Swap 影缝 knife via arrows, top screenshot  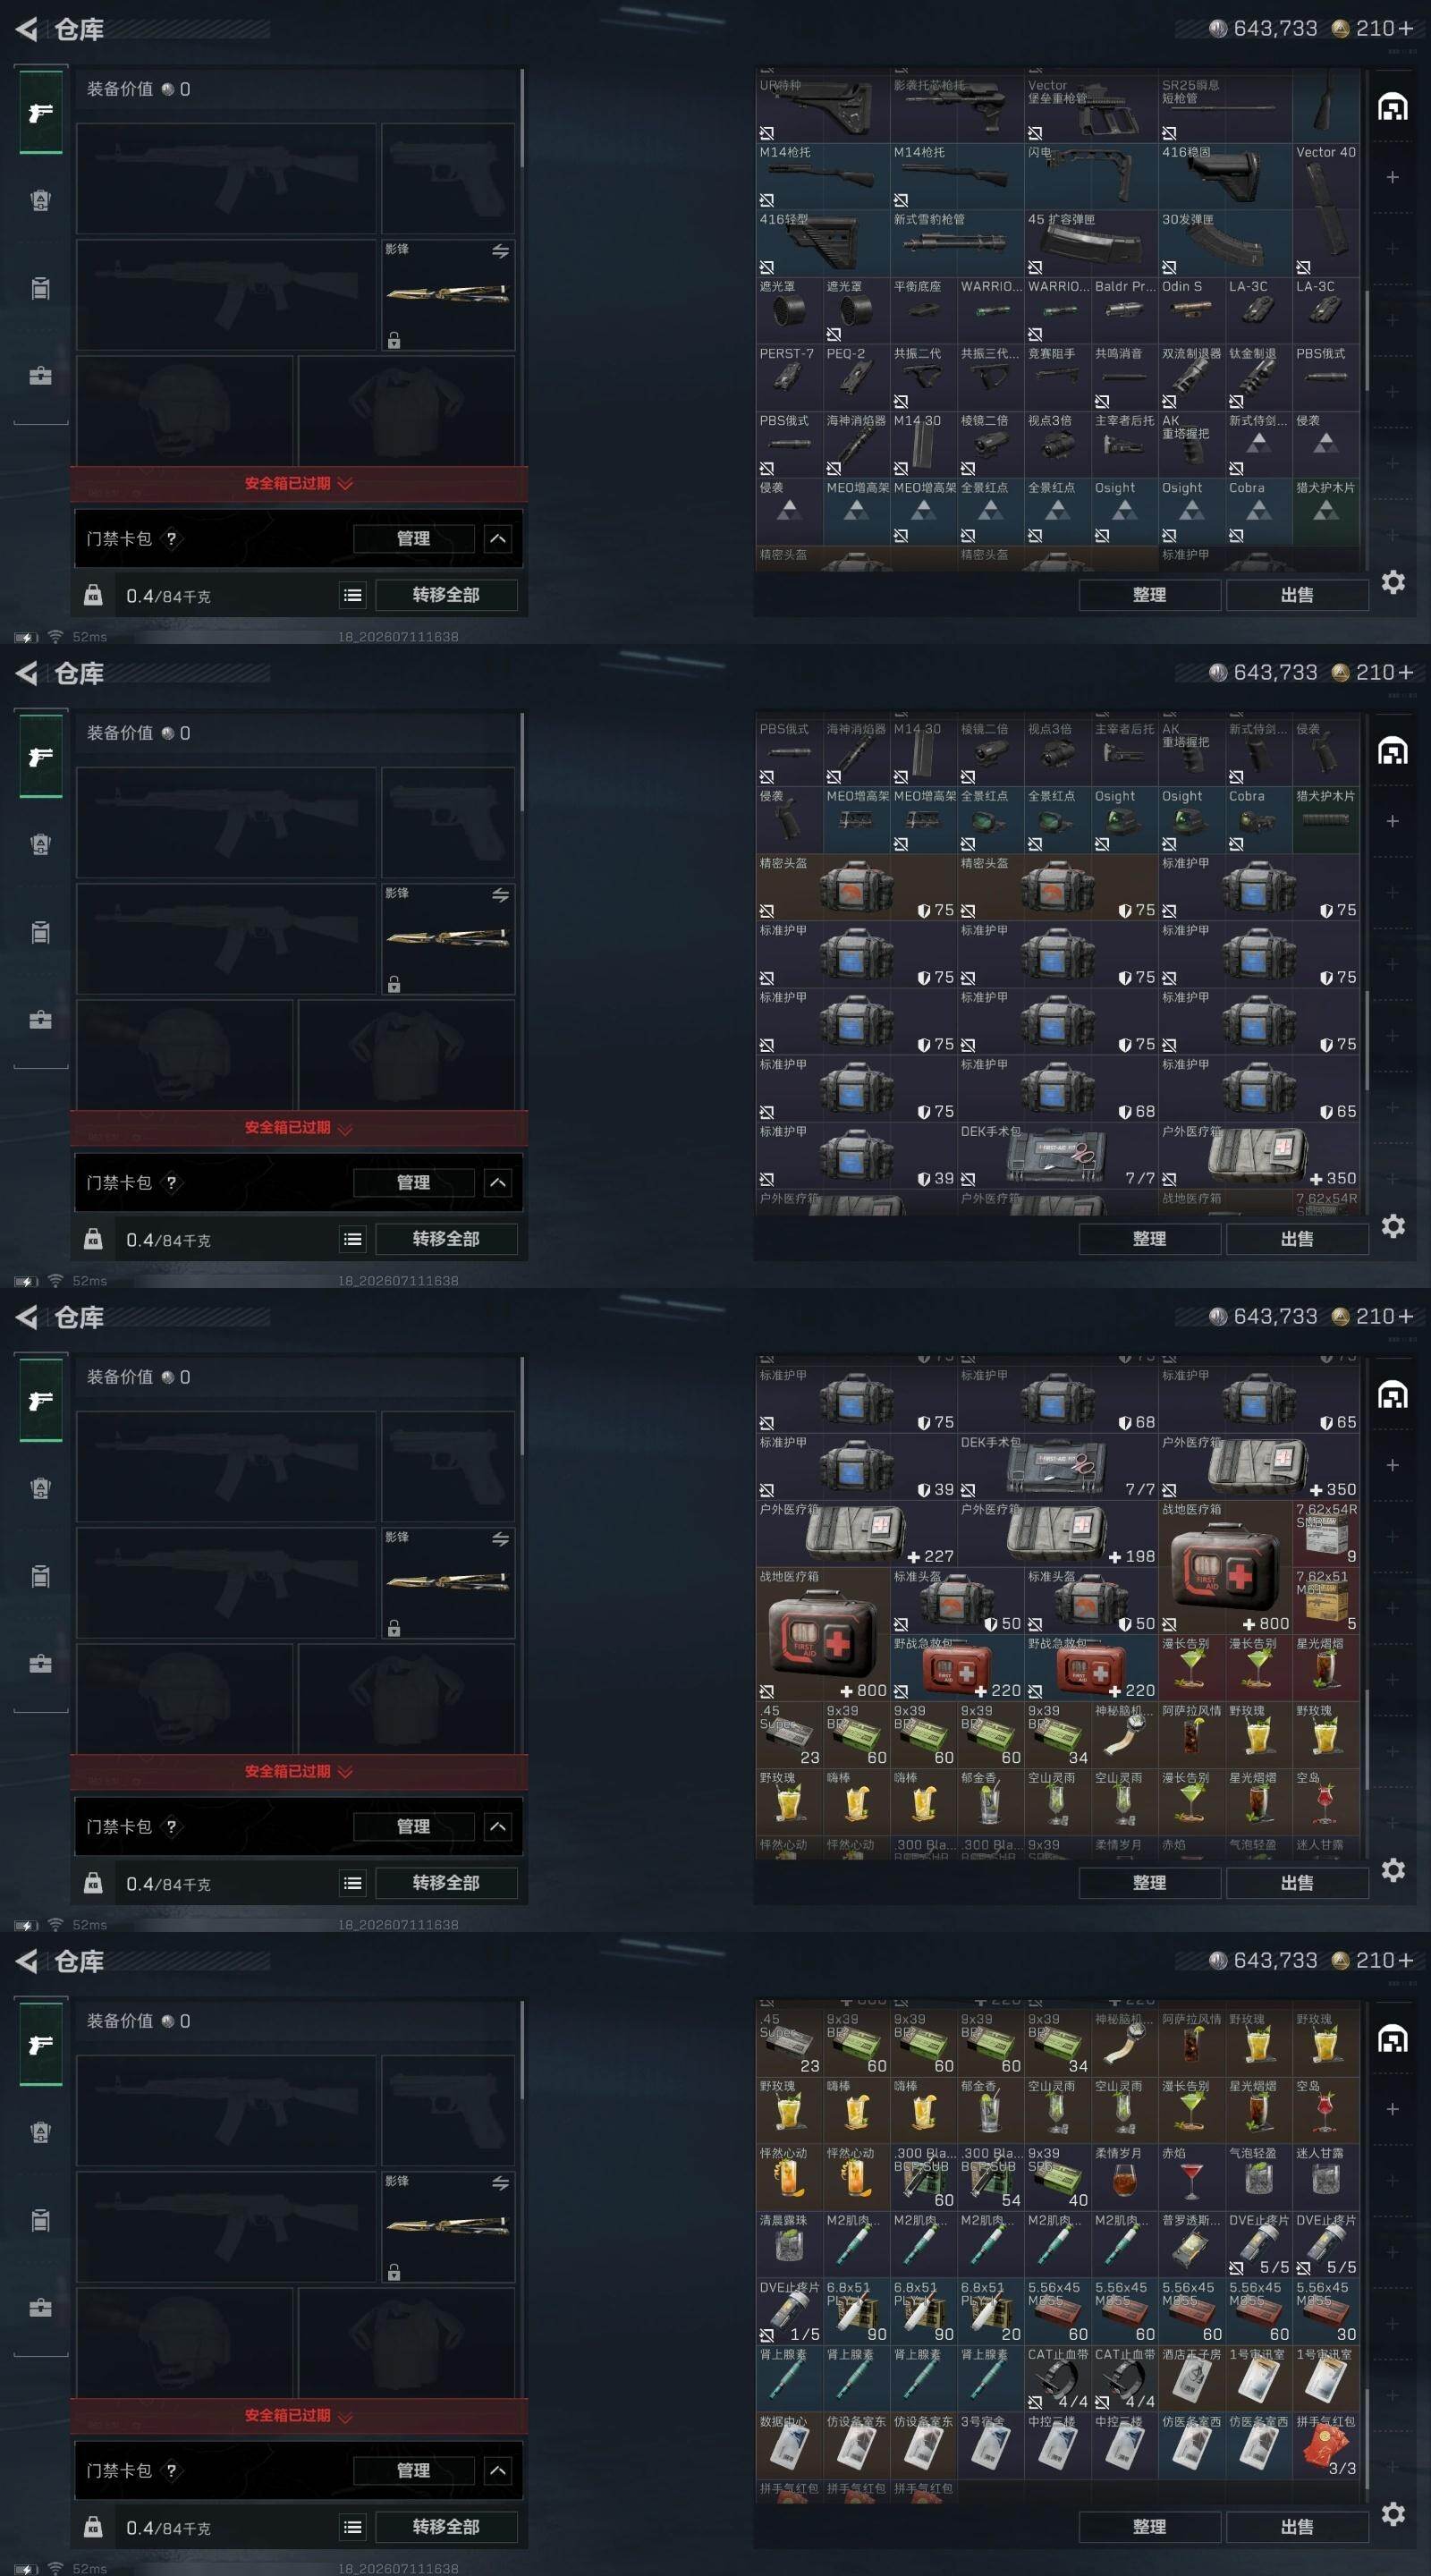[500, 251]
